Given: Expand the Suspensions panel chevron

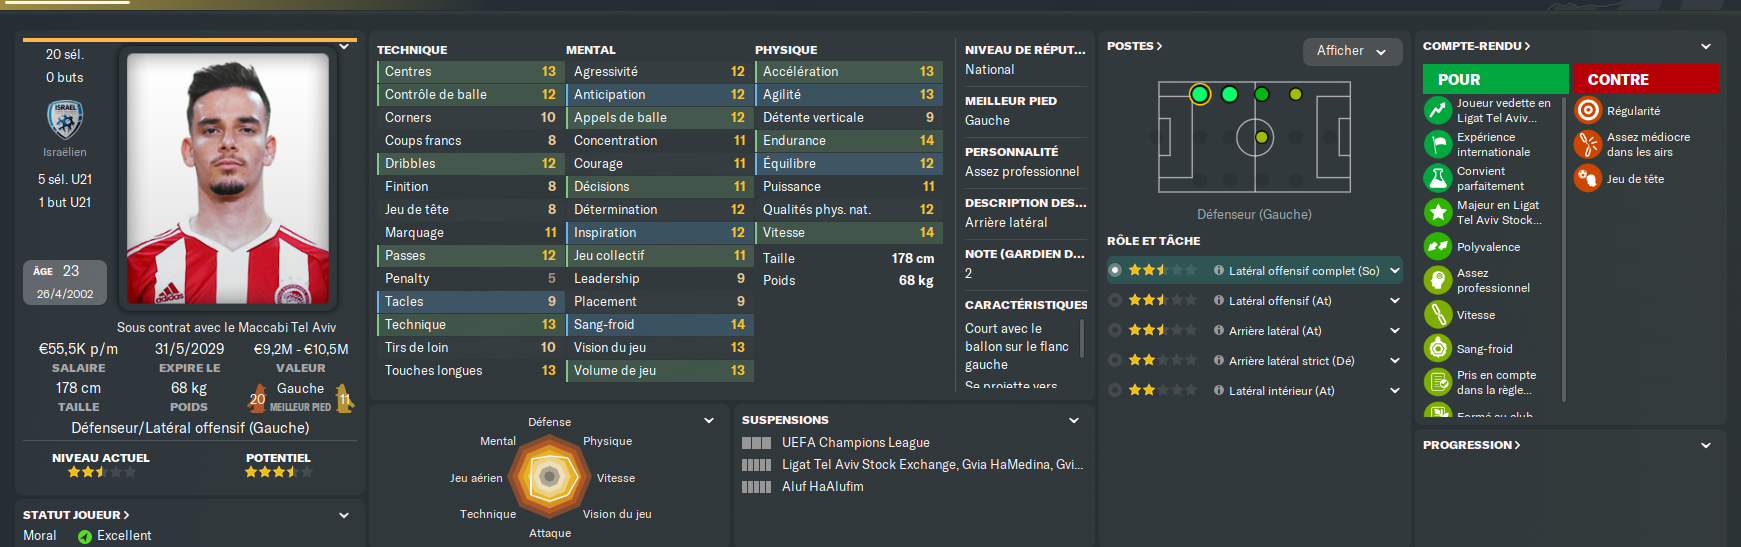Looking at the screenshot, I should pos(1074,420).
